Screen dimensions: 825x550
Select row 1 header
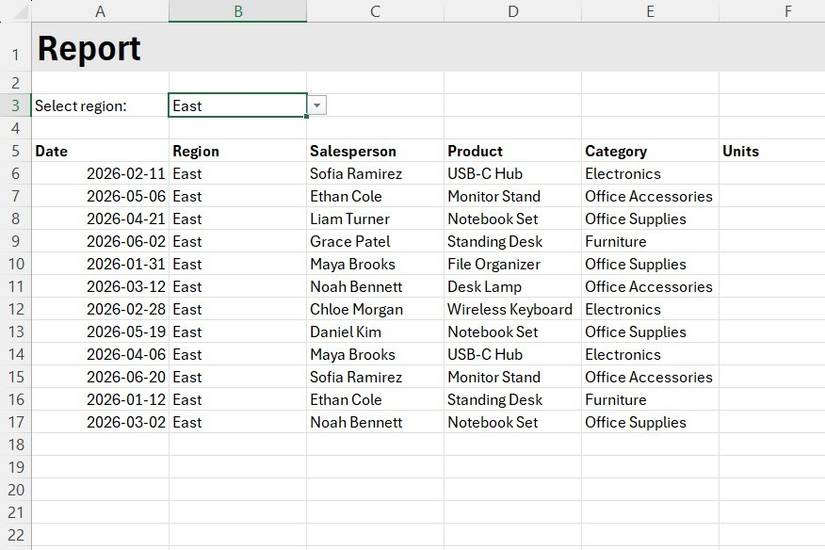[x=16, y=47]
